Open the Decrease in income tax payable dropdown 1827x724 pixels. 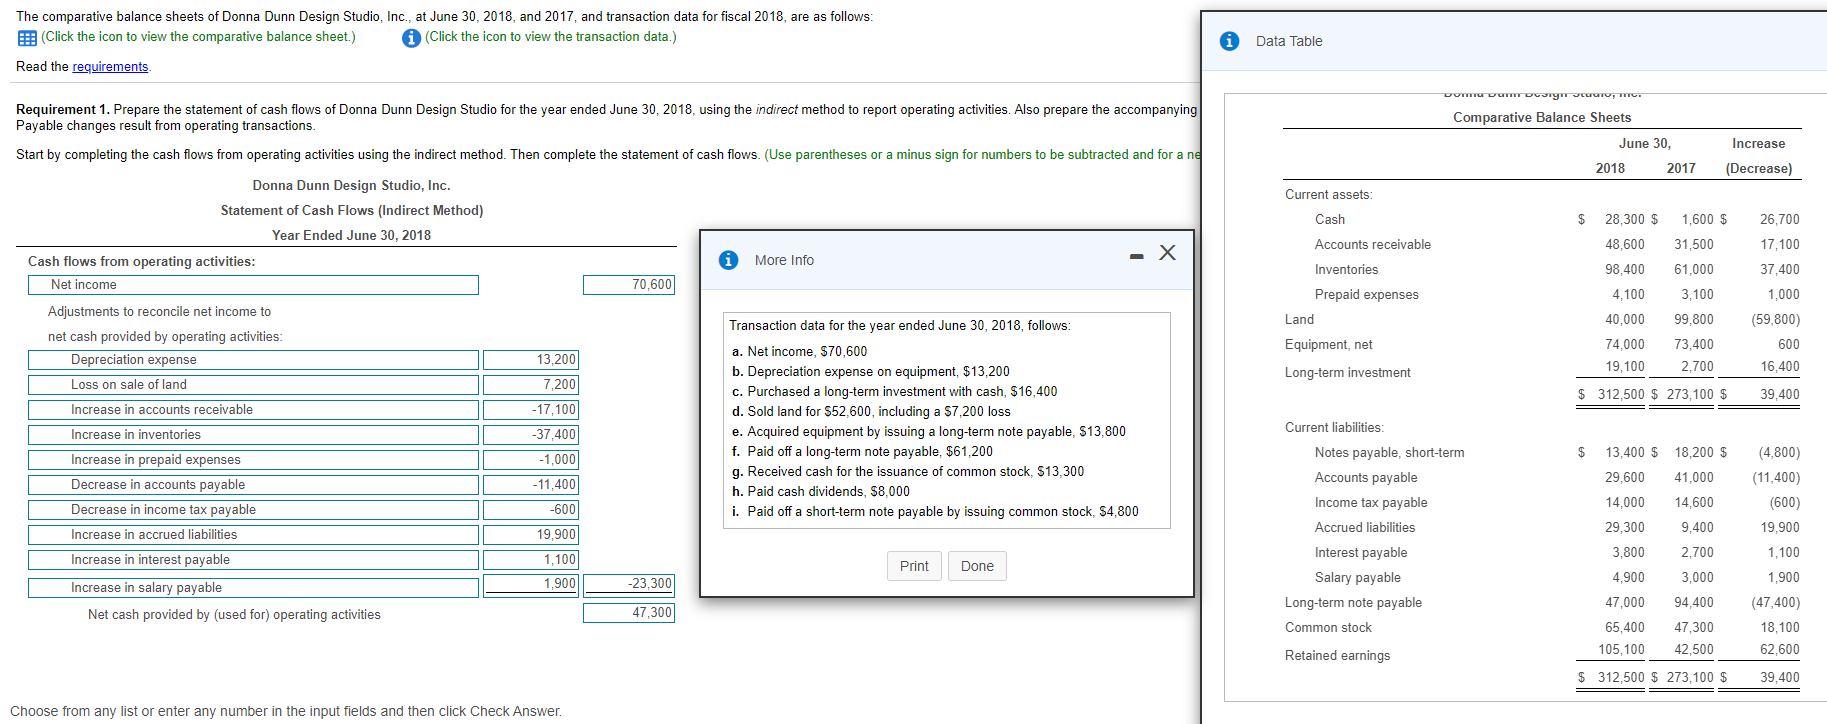tap(253, 510)
